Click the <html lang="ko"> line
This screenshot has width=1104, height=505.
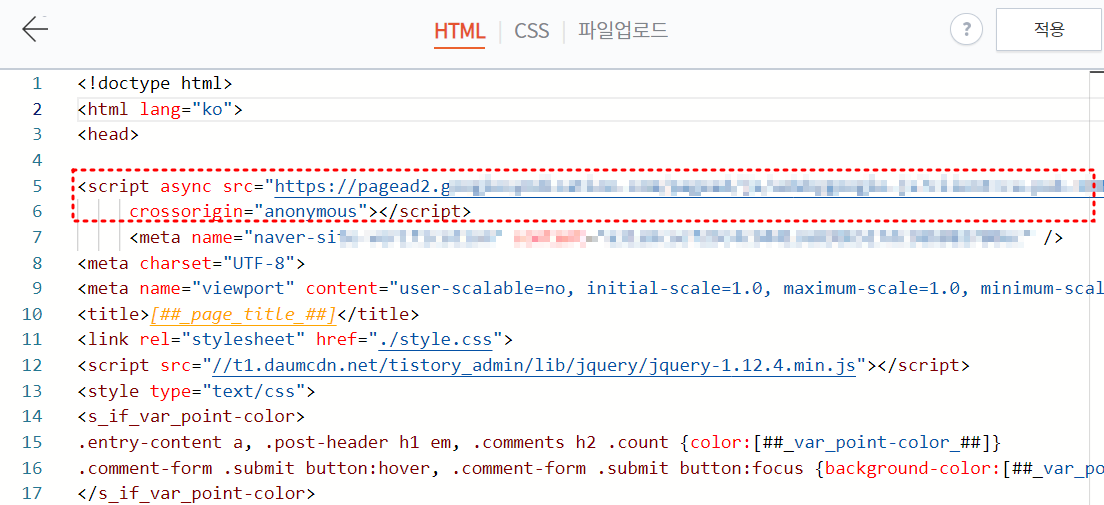pos(160,109)
